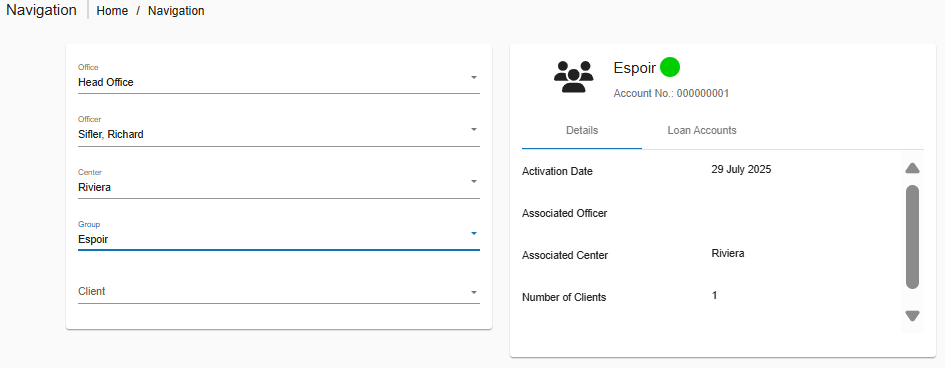
Task: Click the details panel scrollbar thumb
Action: coord(912,237)
